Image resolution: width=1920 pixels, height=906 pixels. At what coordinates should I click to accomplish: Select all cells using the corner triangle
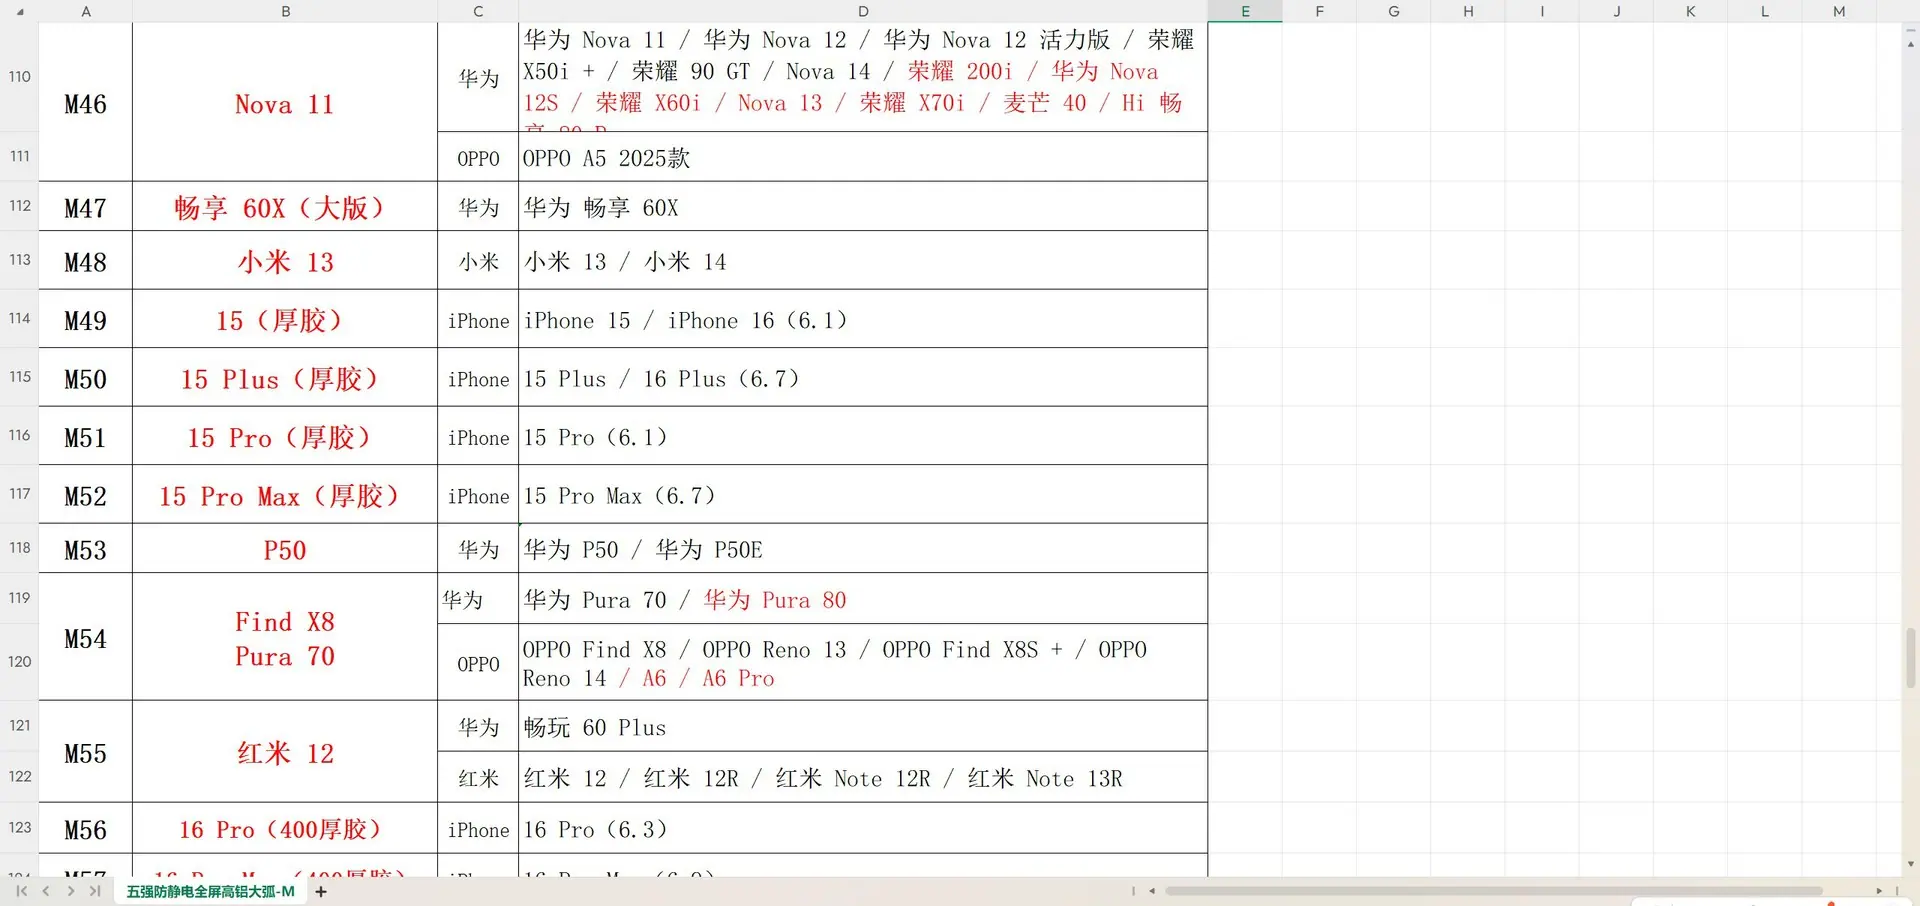point(20,12)
